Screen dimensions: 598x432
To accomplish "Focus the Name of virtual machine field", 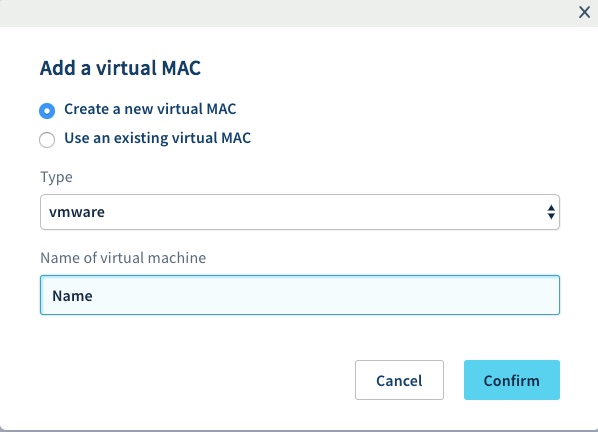I will point(300,295).
